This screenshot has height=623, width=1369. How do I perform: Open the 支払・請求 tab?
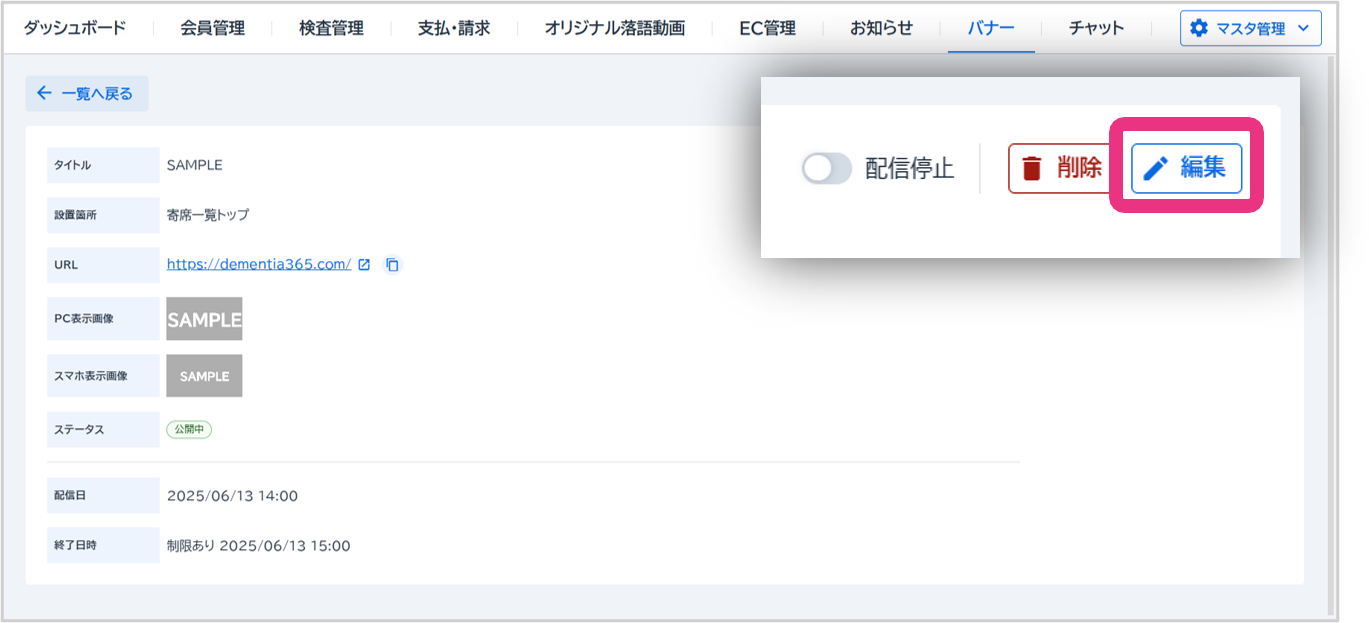click(455, 28)
